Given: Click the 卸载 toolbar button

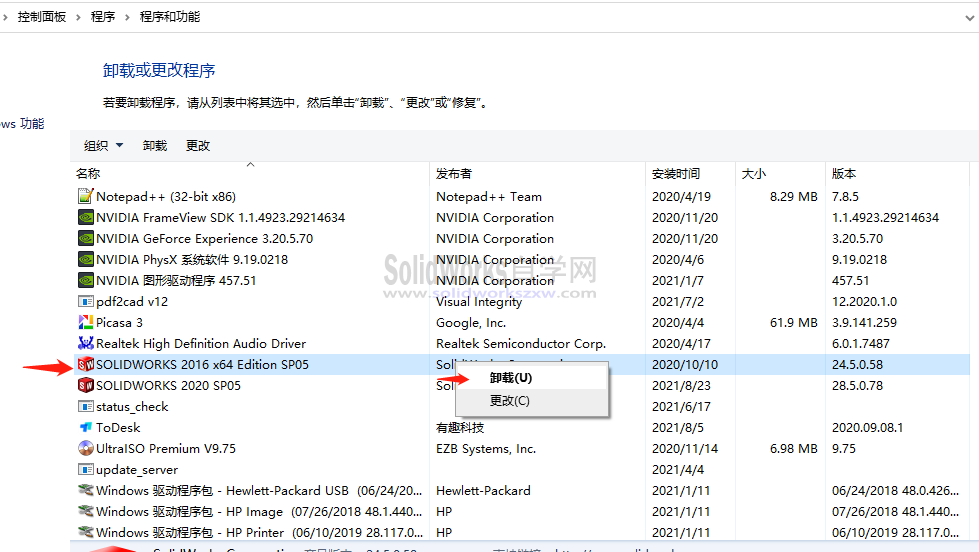Looking at the screenshot, I should click(155, 145).
